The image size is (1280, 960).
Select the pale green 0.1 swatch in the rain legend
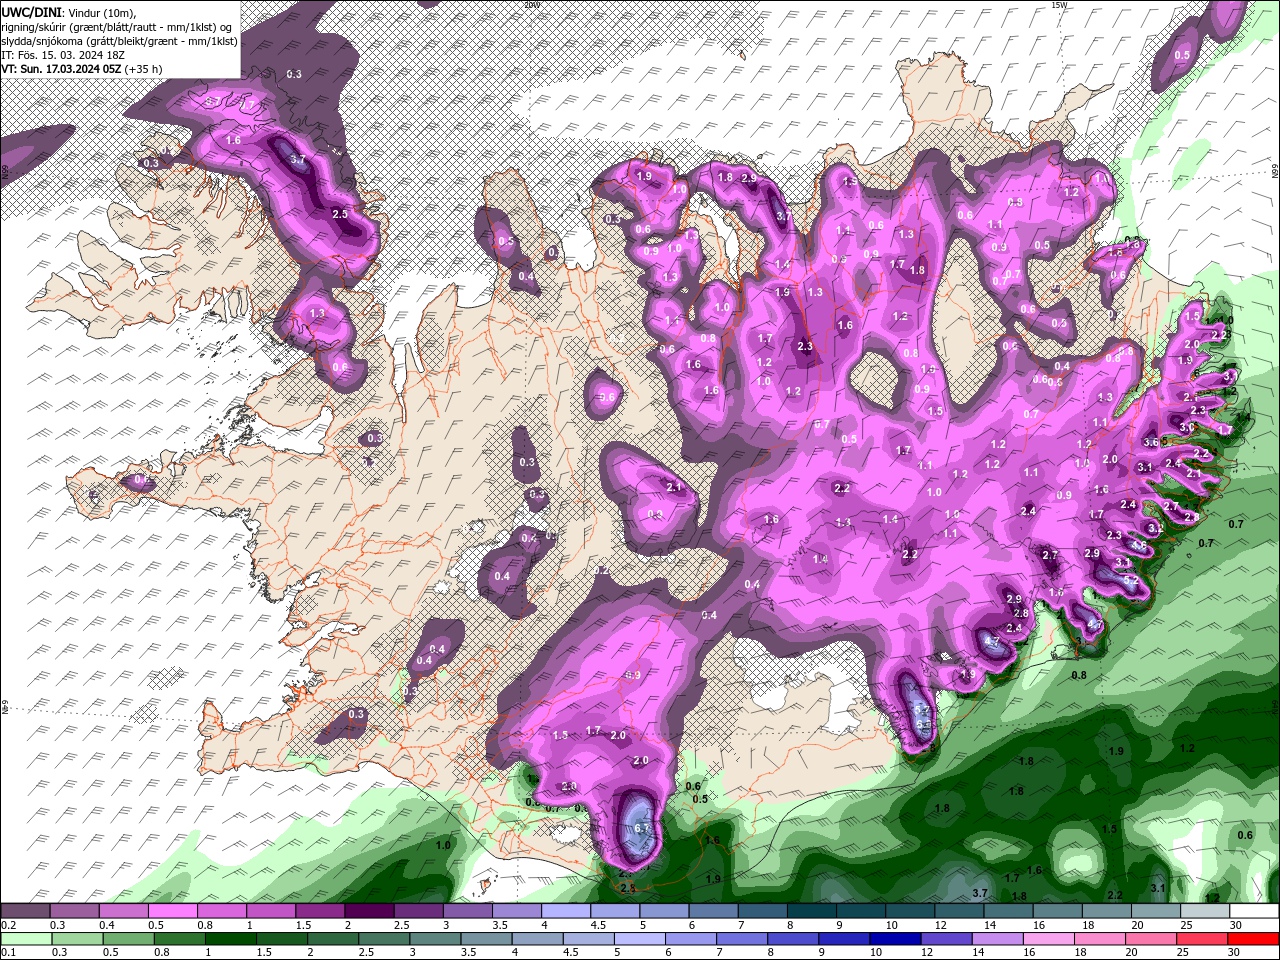click(26, 939)
